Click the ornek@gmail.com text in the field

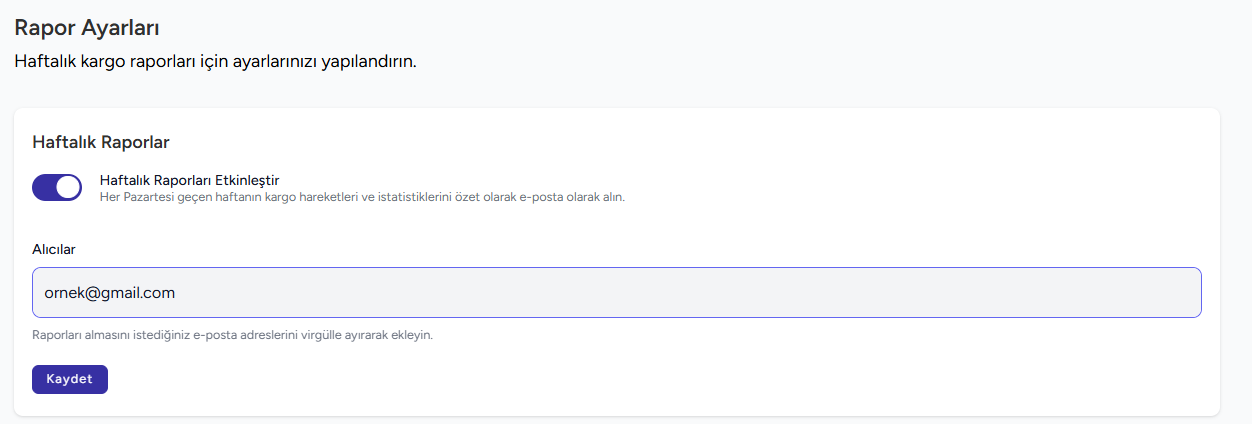(110, 293)
